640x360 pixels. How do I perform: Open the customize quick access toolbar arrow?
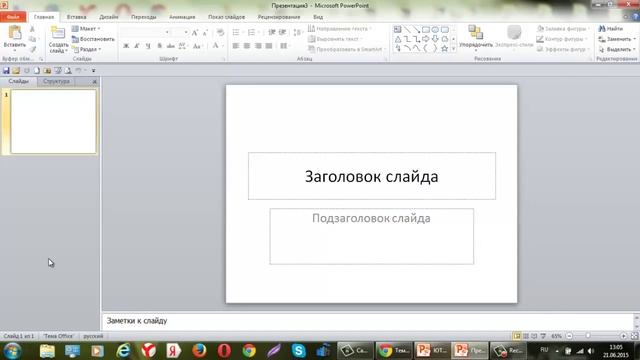tap(93, 71)
